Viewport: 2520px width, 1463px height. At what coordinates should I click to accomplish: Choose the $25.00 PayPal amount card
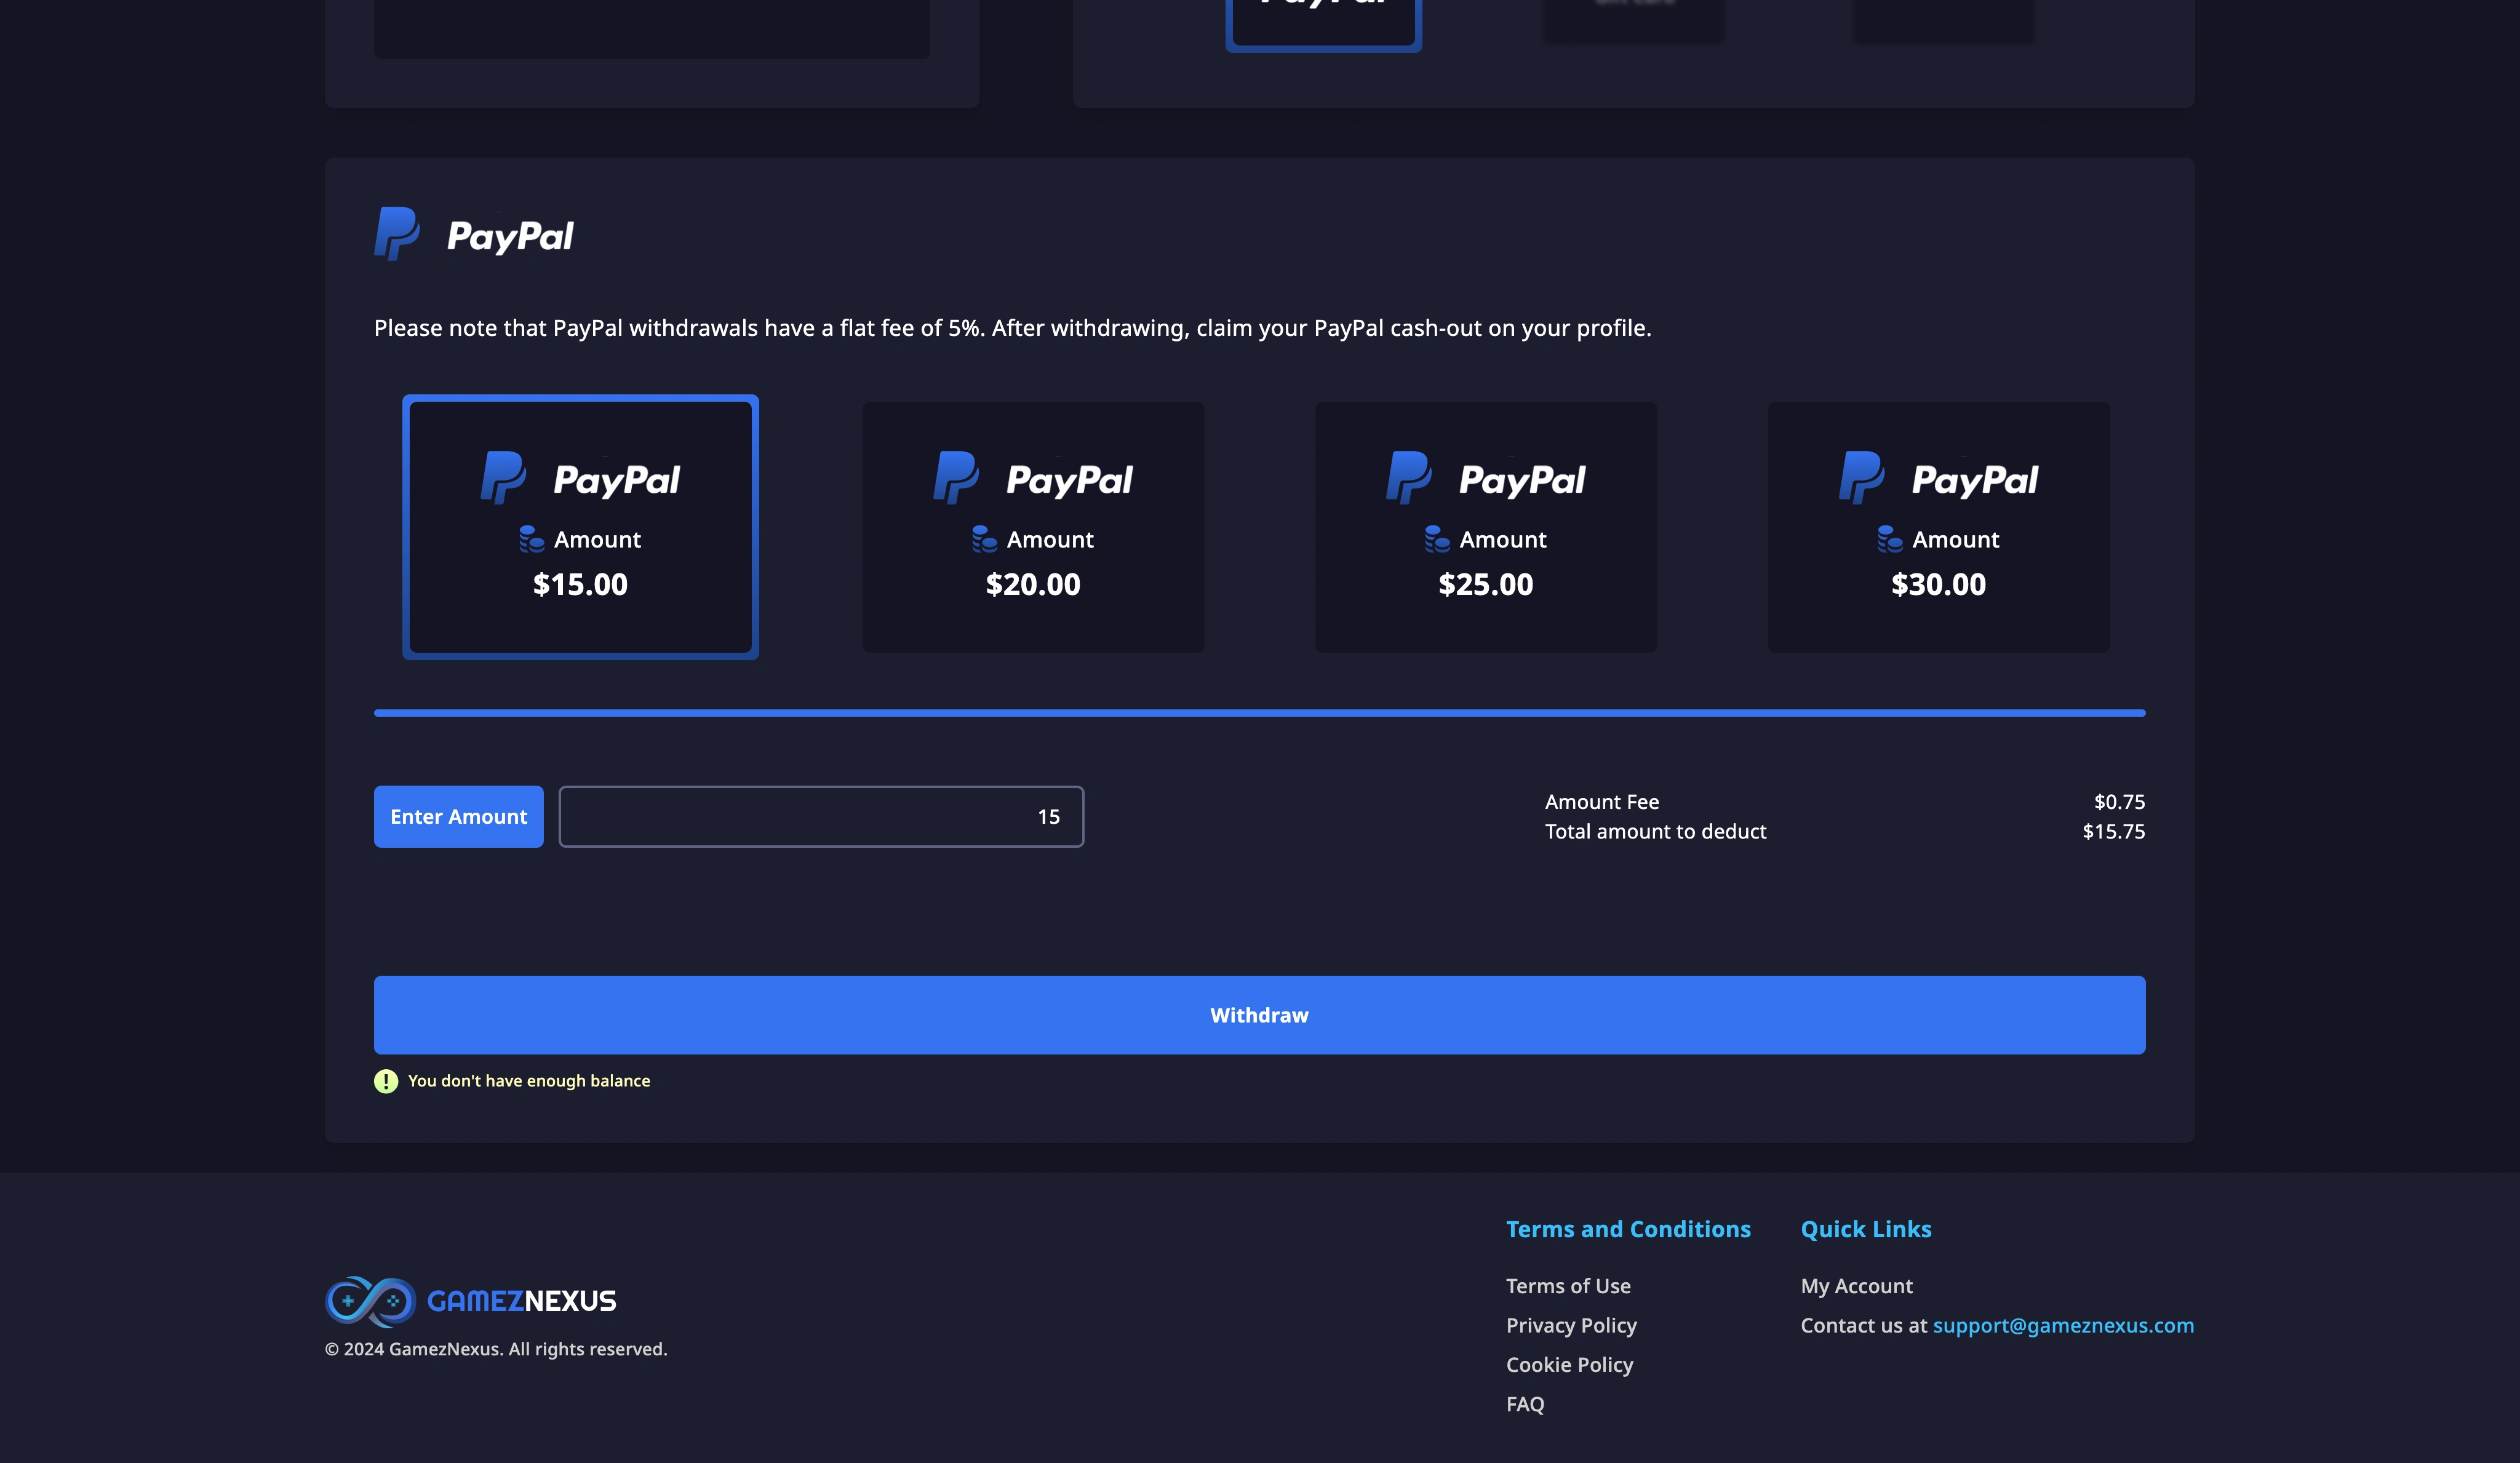pyautogui.click(x=1486, y=527)
